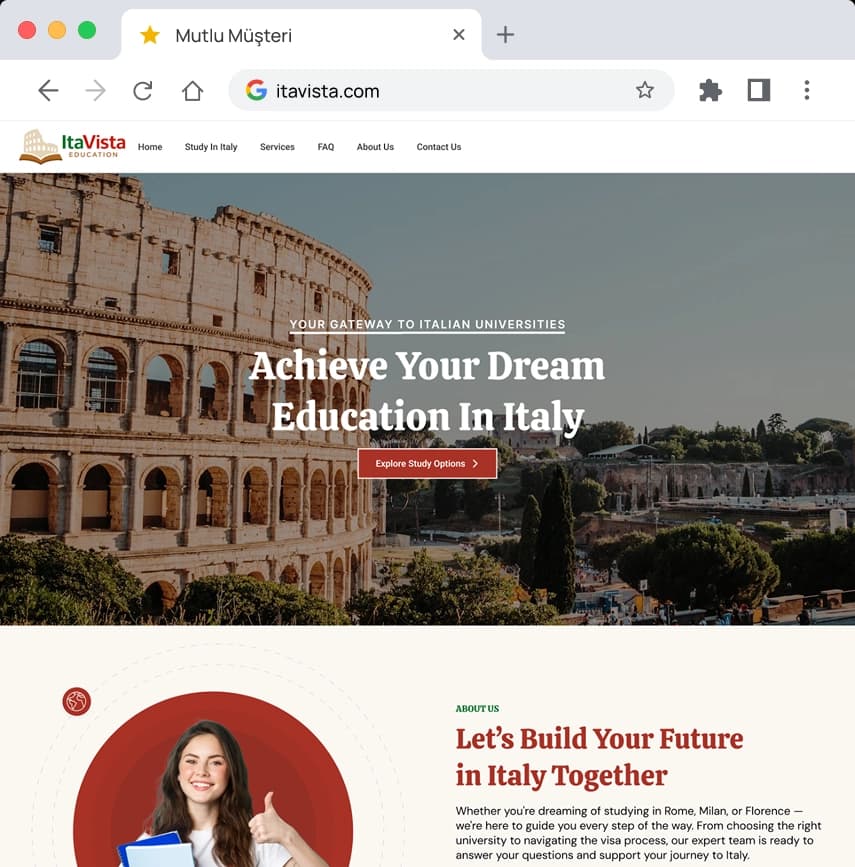855x867 pixels.
Task: Click the ItaVista Education logo
Action: click(x=72, y=147)
